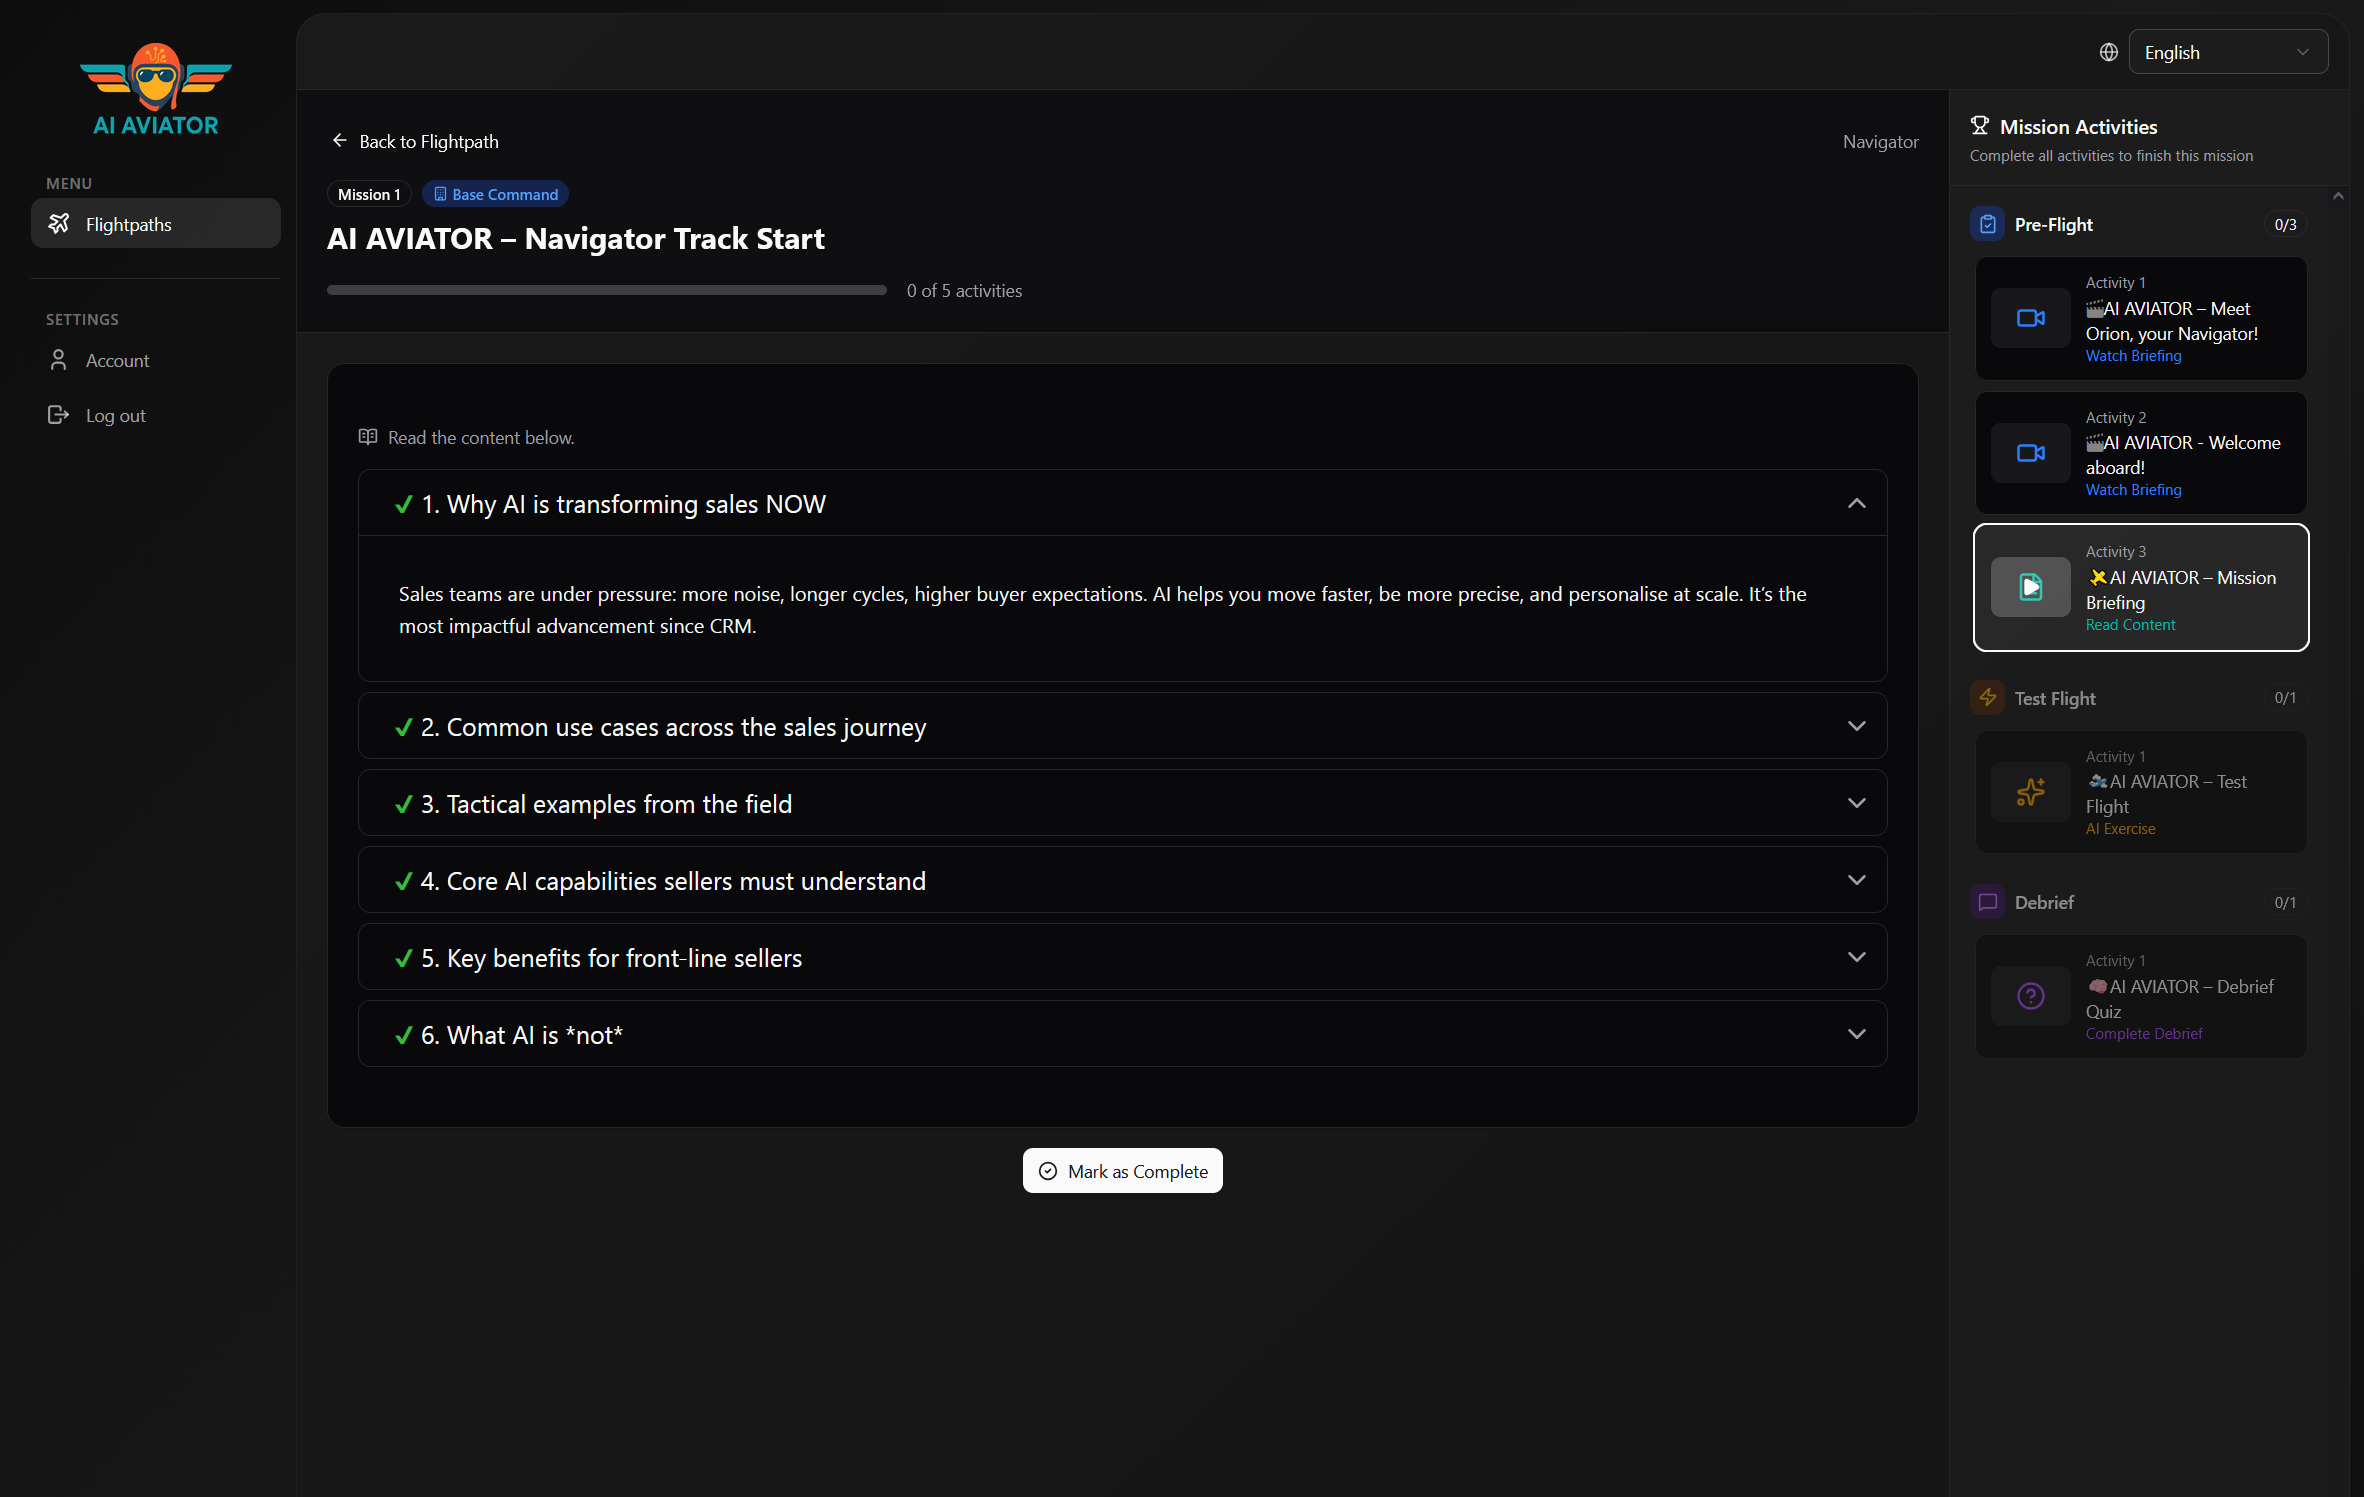Click the video icon for Welcome aboard activity
This screenshot has height=1497, width=2364.
[x=2030, y=453]
